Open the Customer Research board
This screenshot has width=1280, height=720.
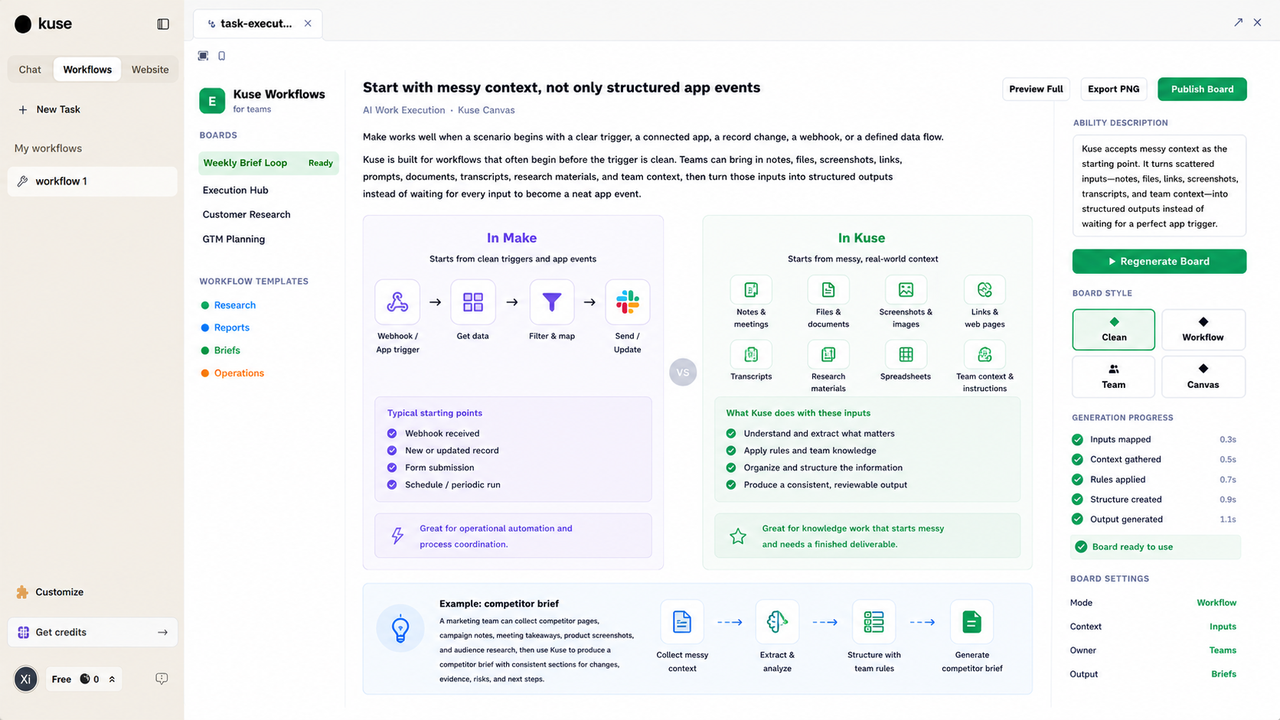246,215
